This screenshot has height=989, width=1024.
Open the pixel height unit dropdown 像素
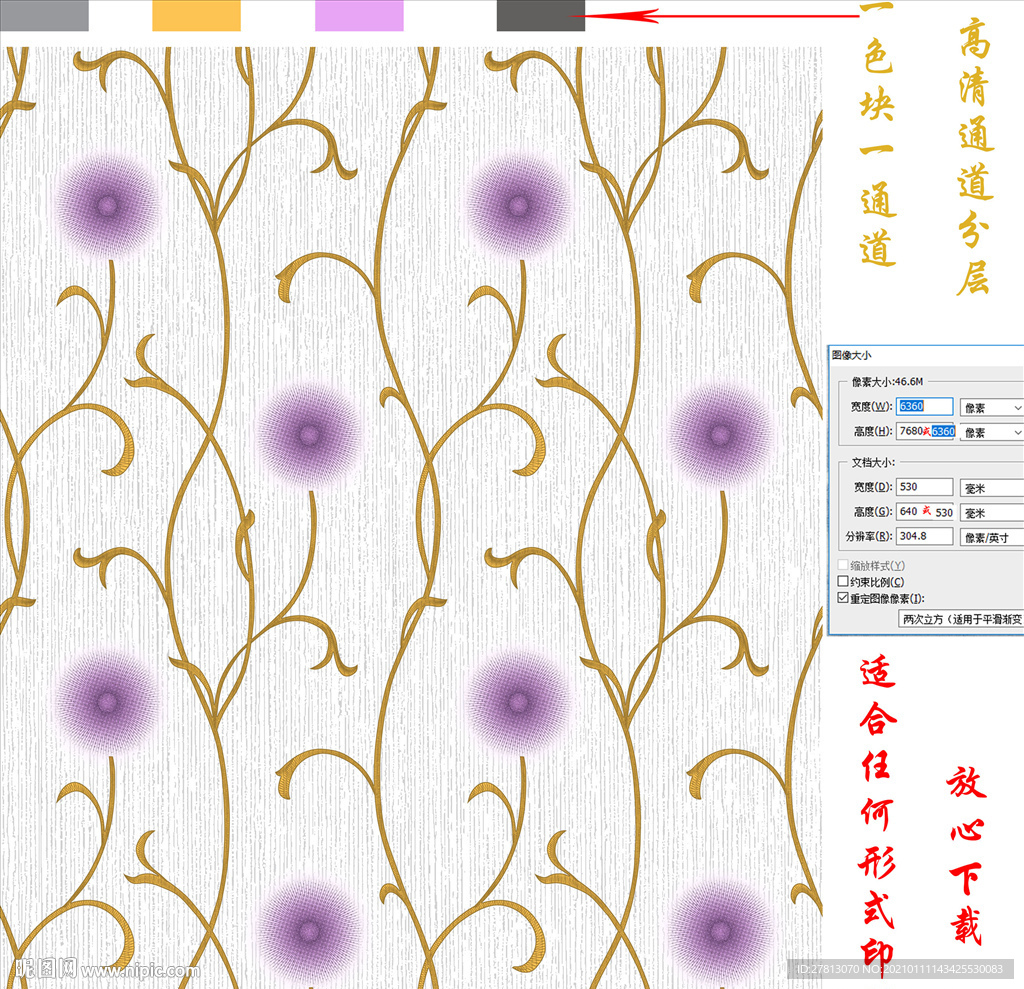pos(991,432)
